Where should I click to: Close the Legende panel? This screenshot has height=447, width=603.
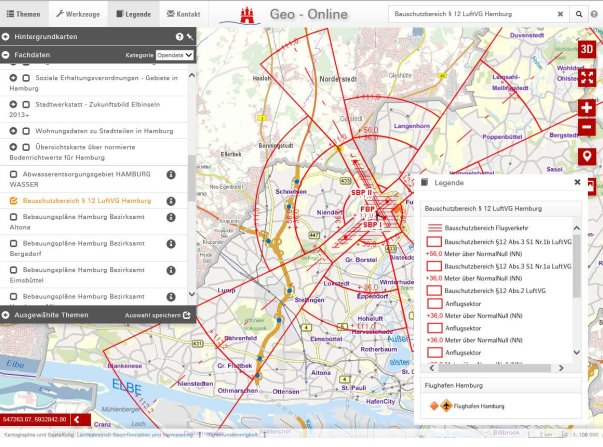click(577, 183)
